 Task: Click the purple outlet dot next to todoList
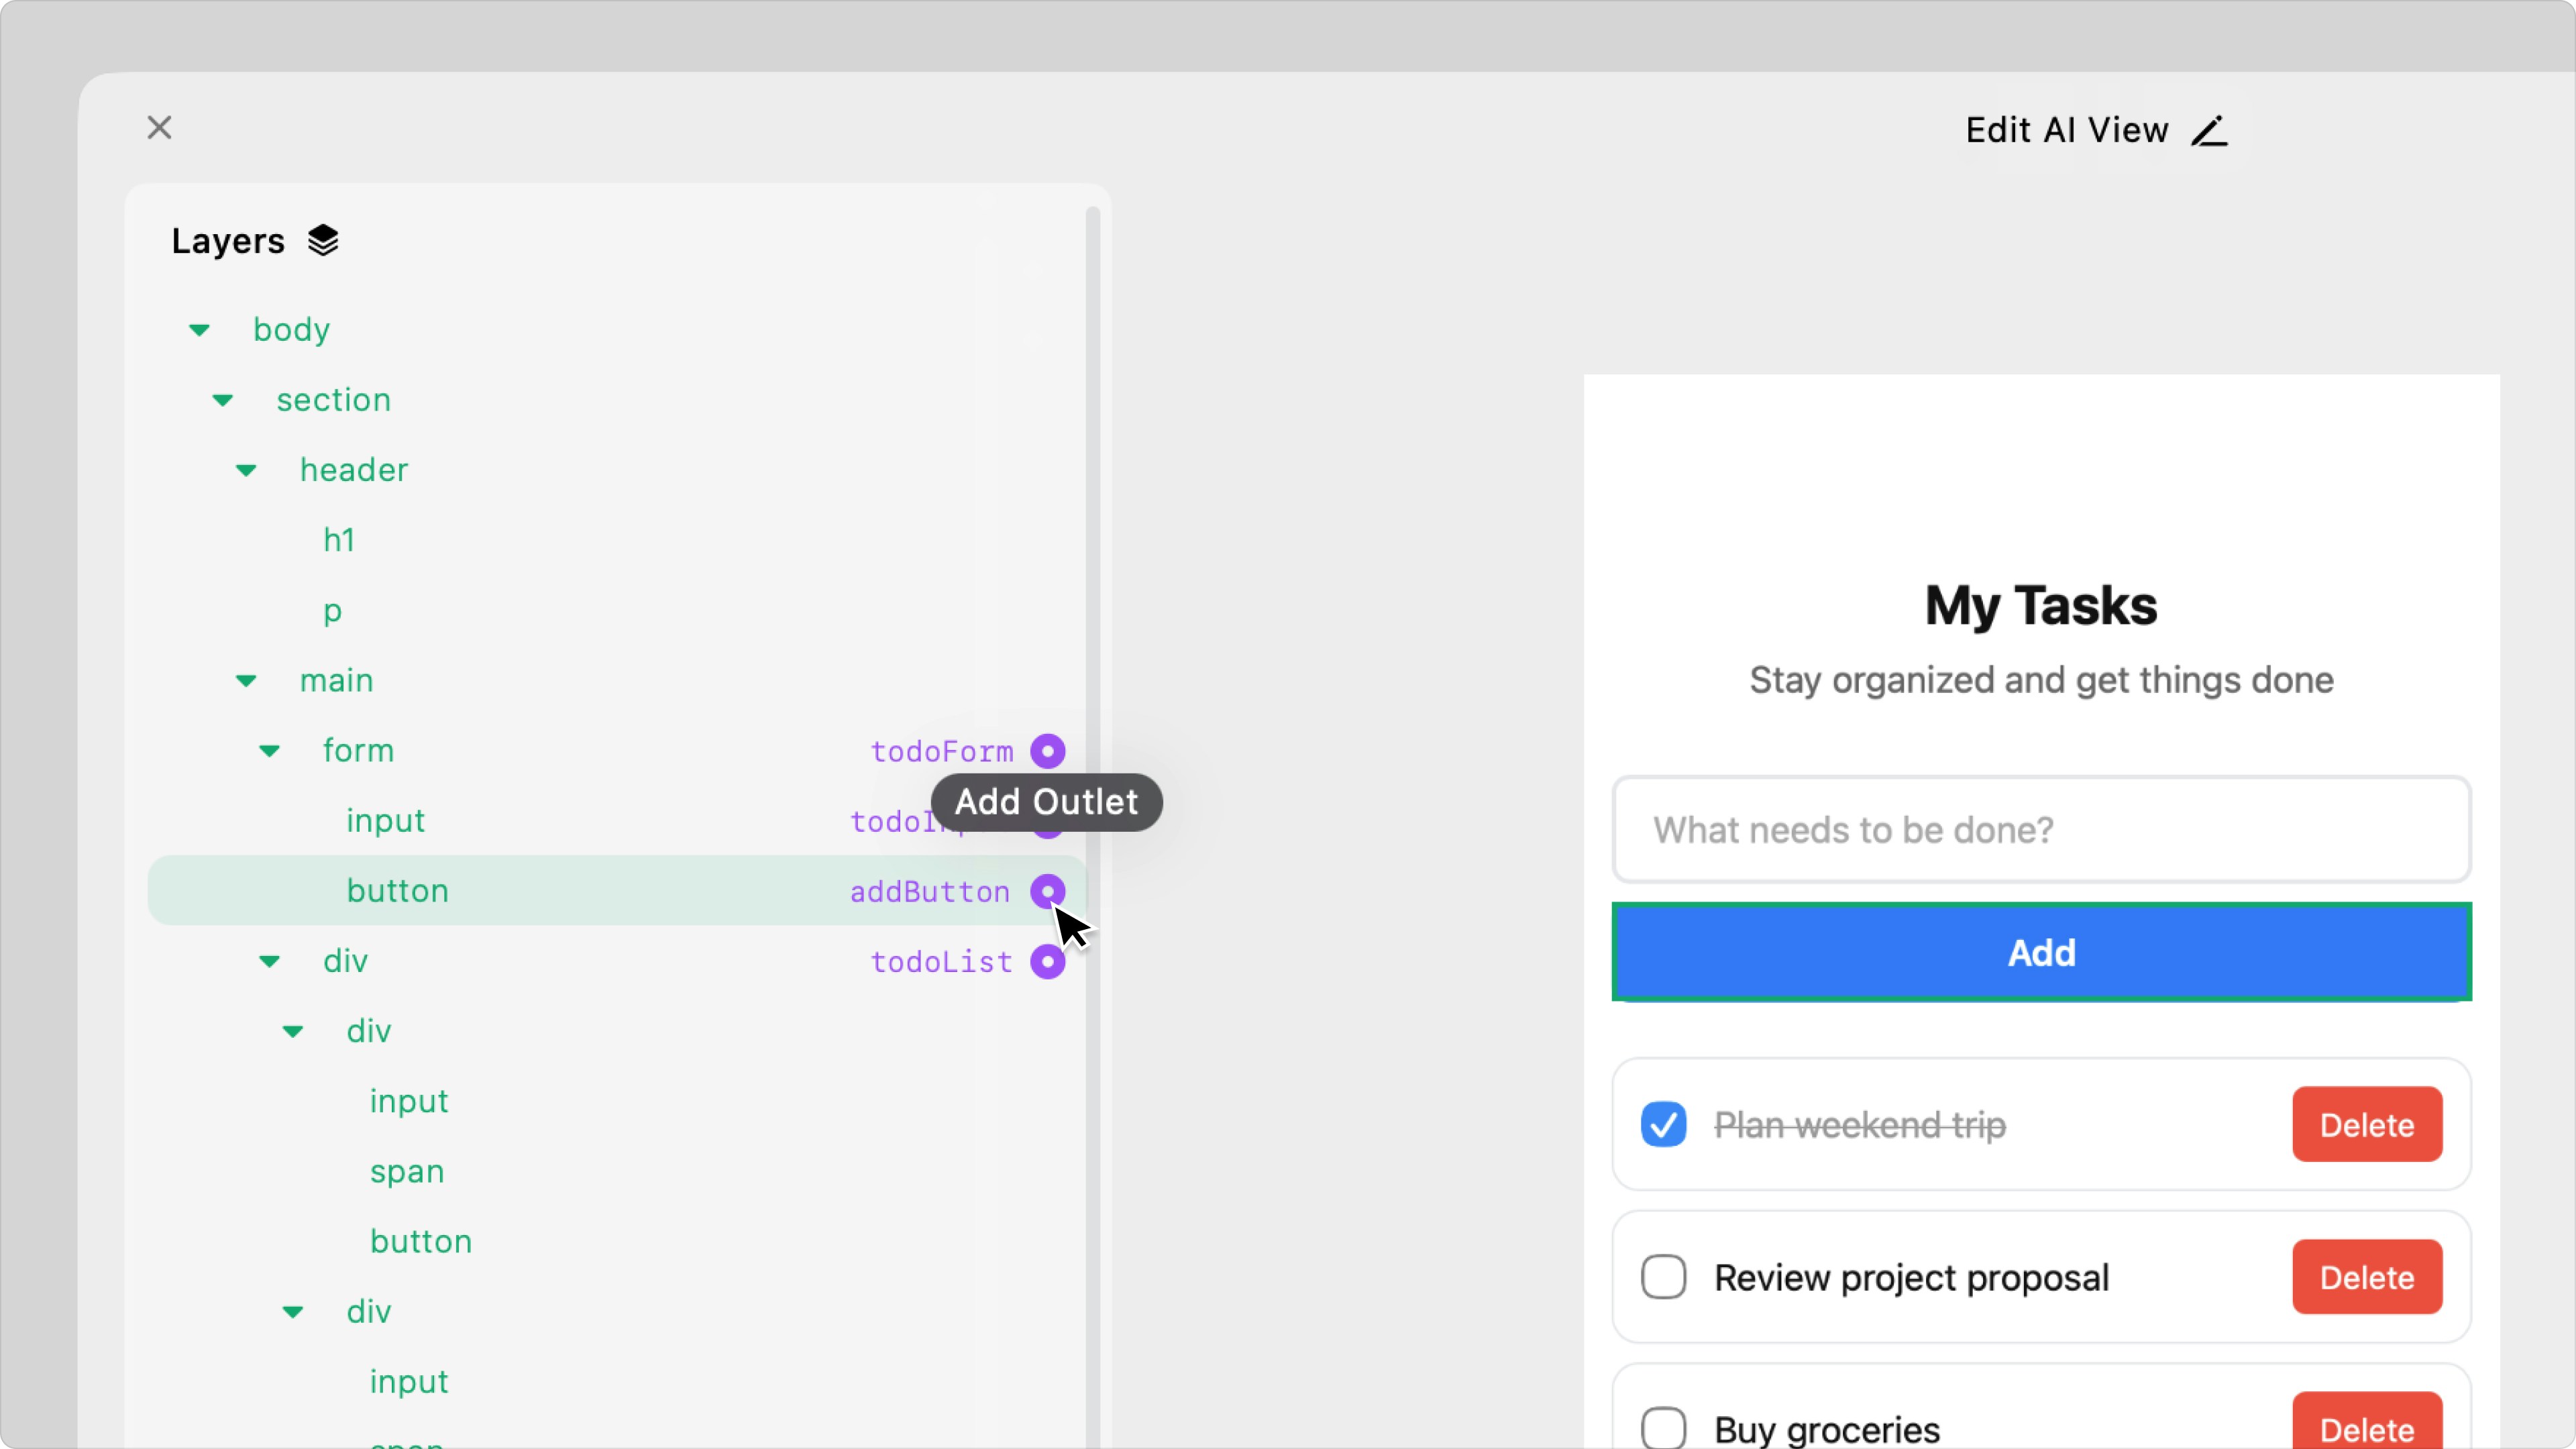(x=1047, y=961)
